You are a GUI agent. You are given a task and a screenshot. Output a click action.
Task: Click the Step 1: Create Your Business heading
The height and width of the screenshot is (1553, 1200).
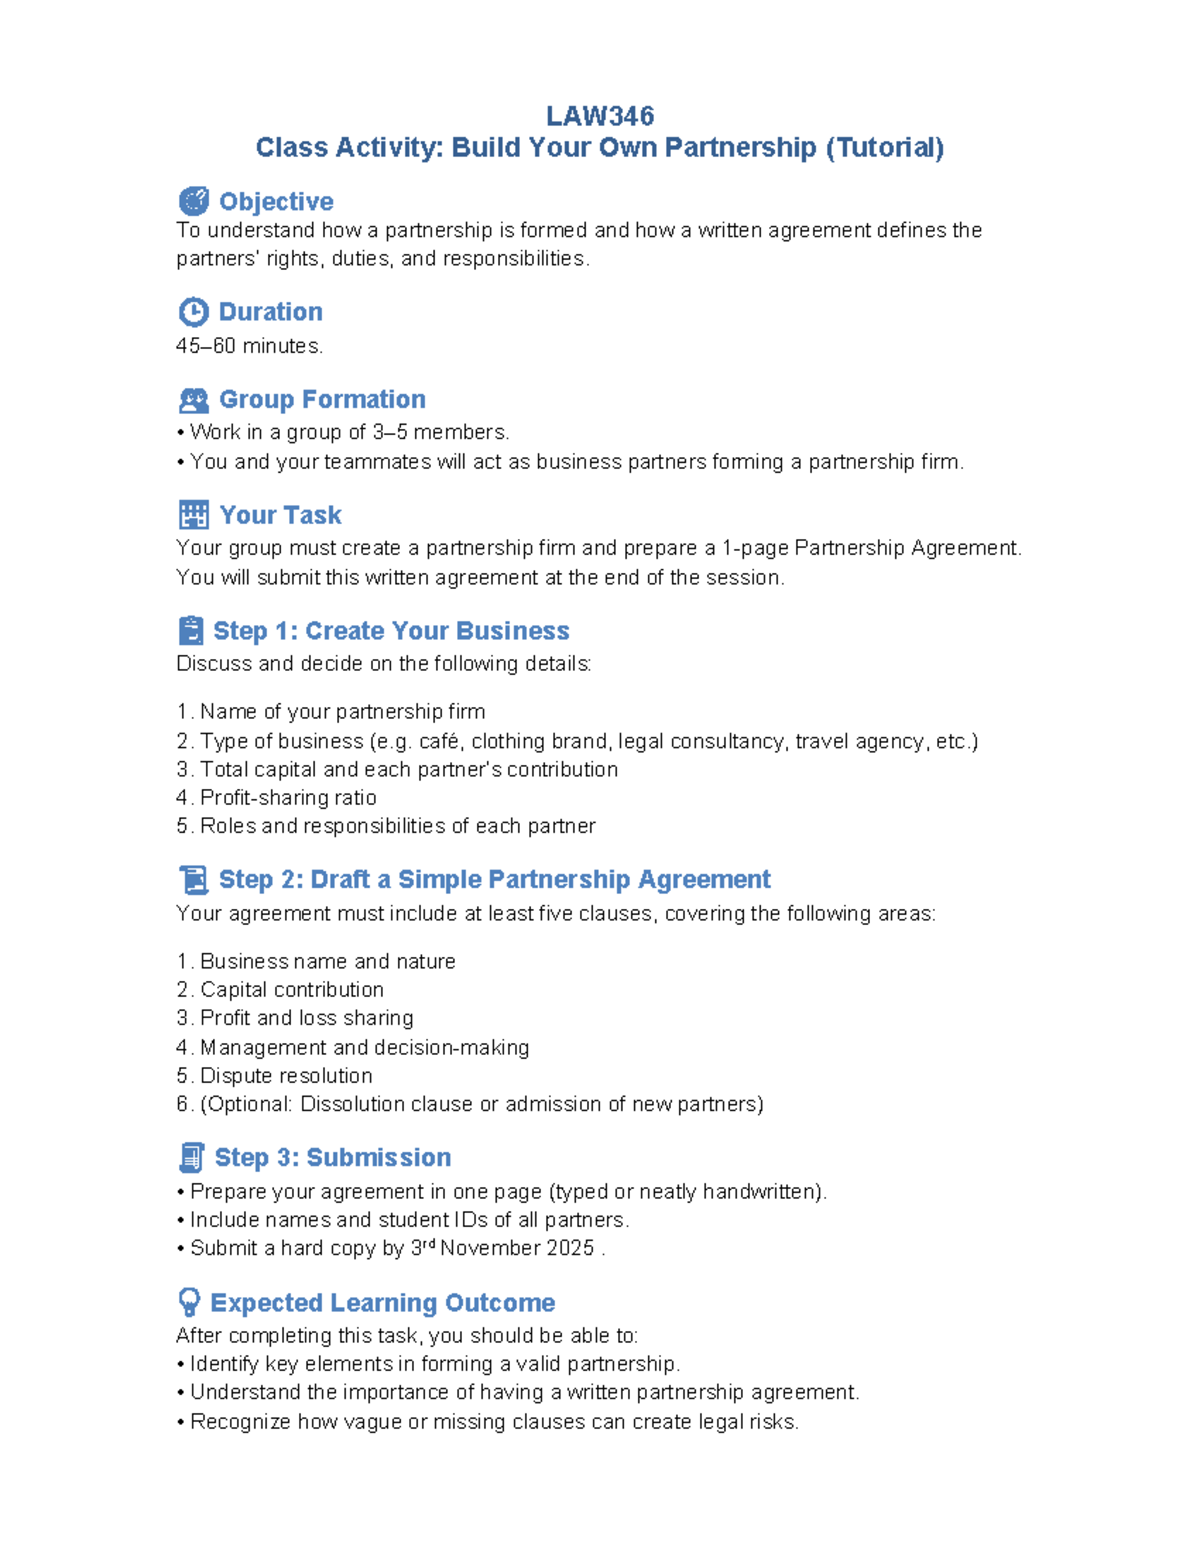point(391,631)
